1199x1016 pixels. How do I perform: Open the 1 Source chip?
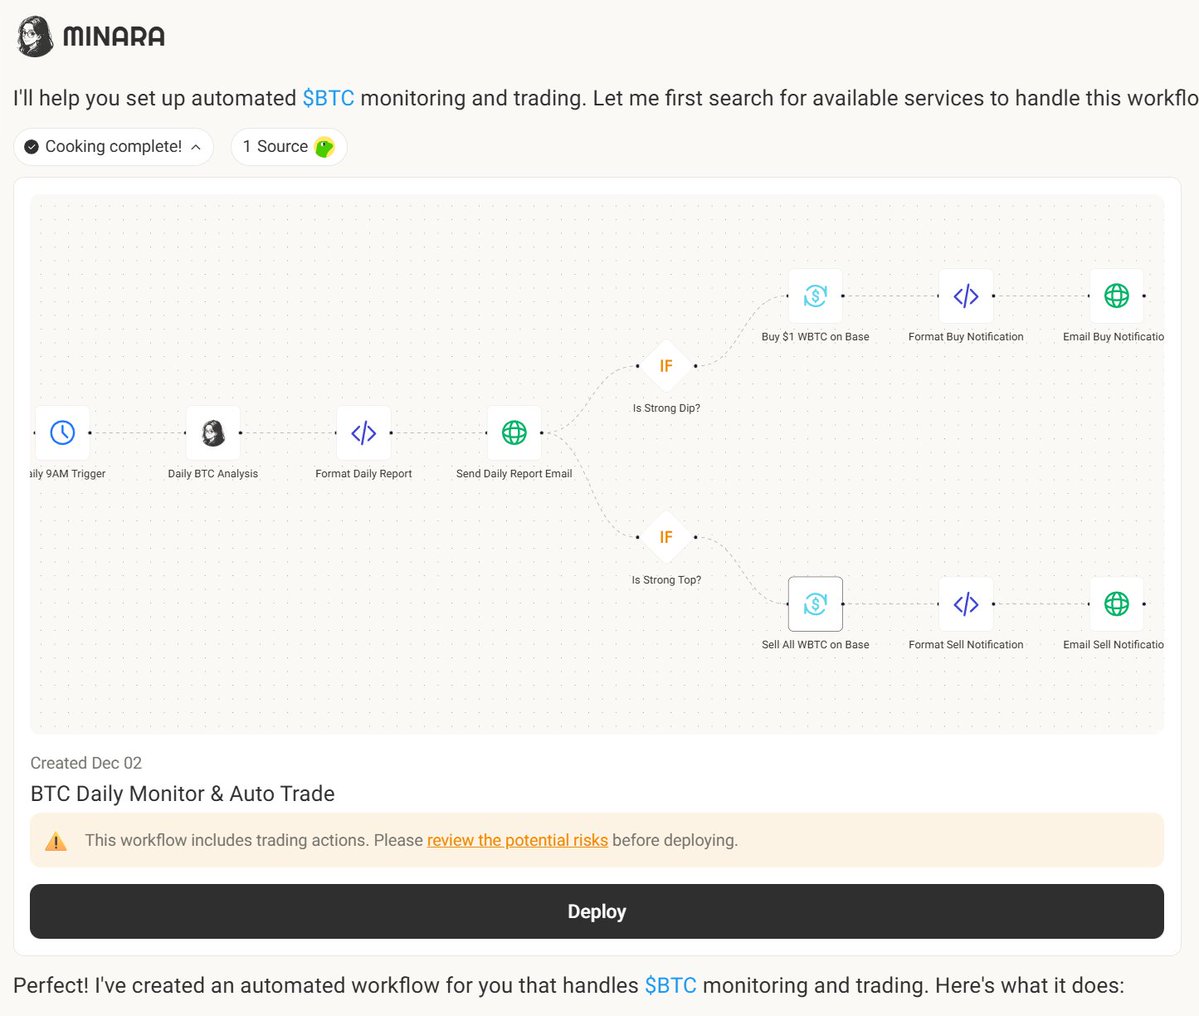click(289, 147)
